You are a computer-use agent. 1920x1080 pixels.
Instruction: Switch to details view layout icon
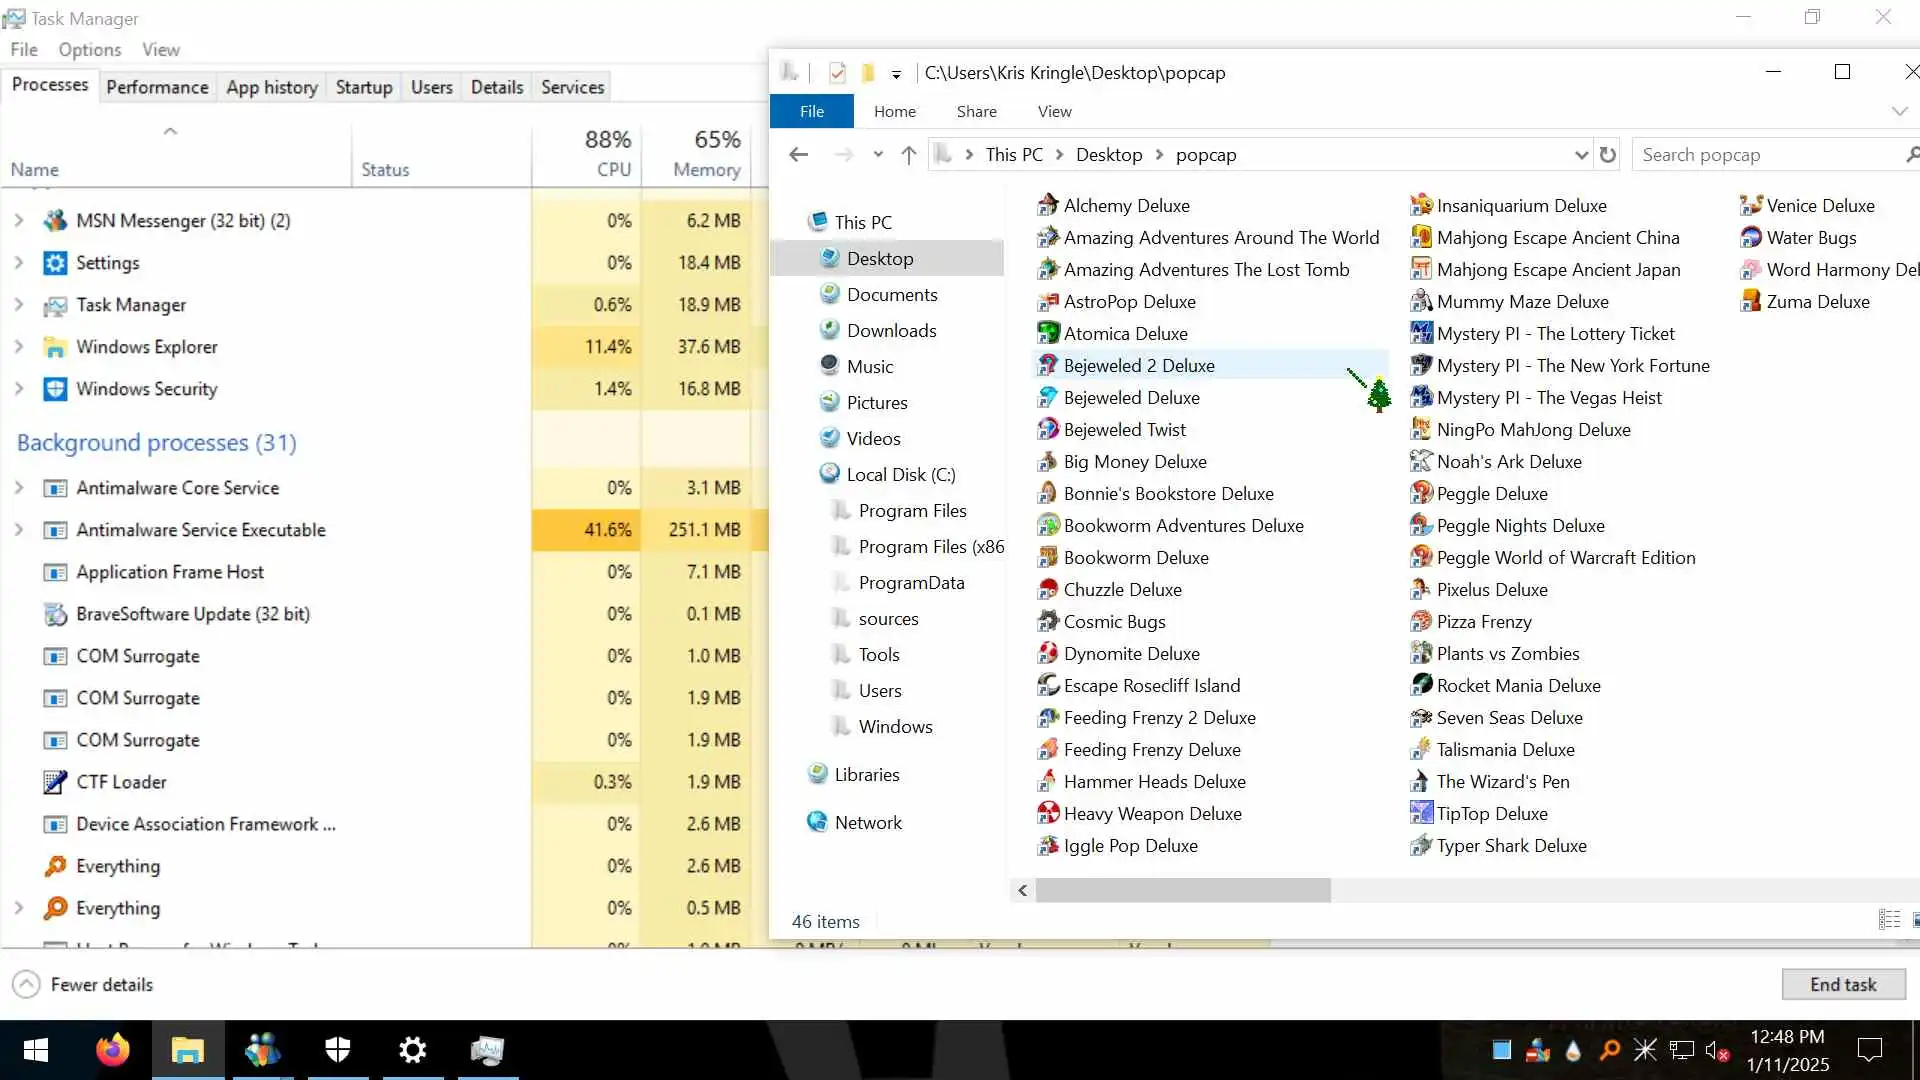point(1889,920)
